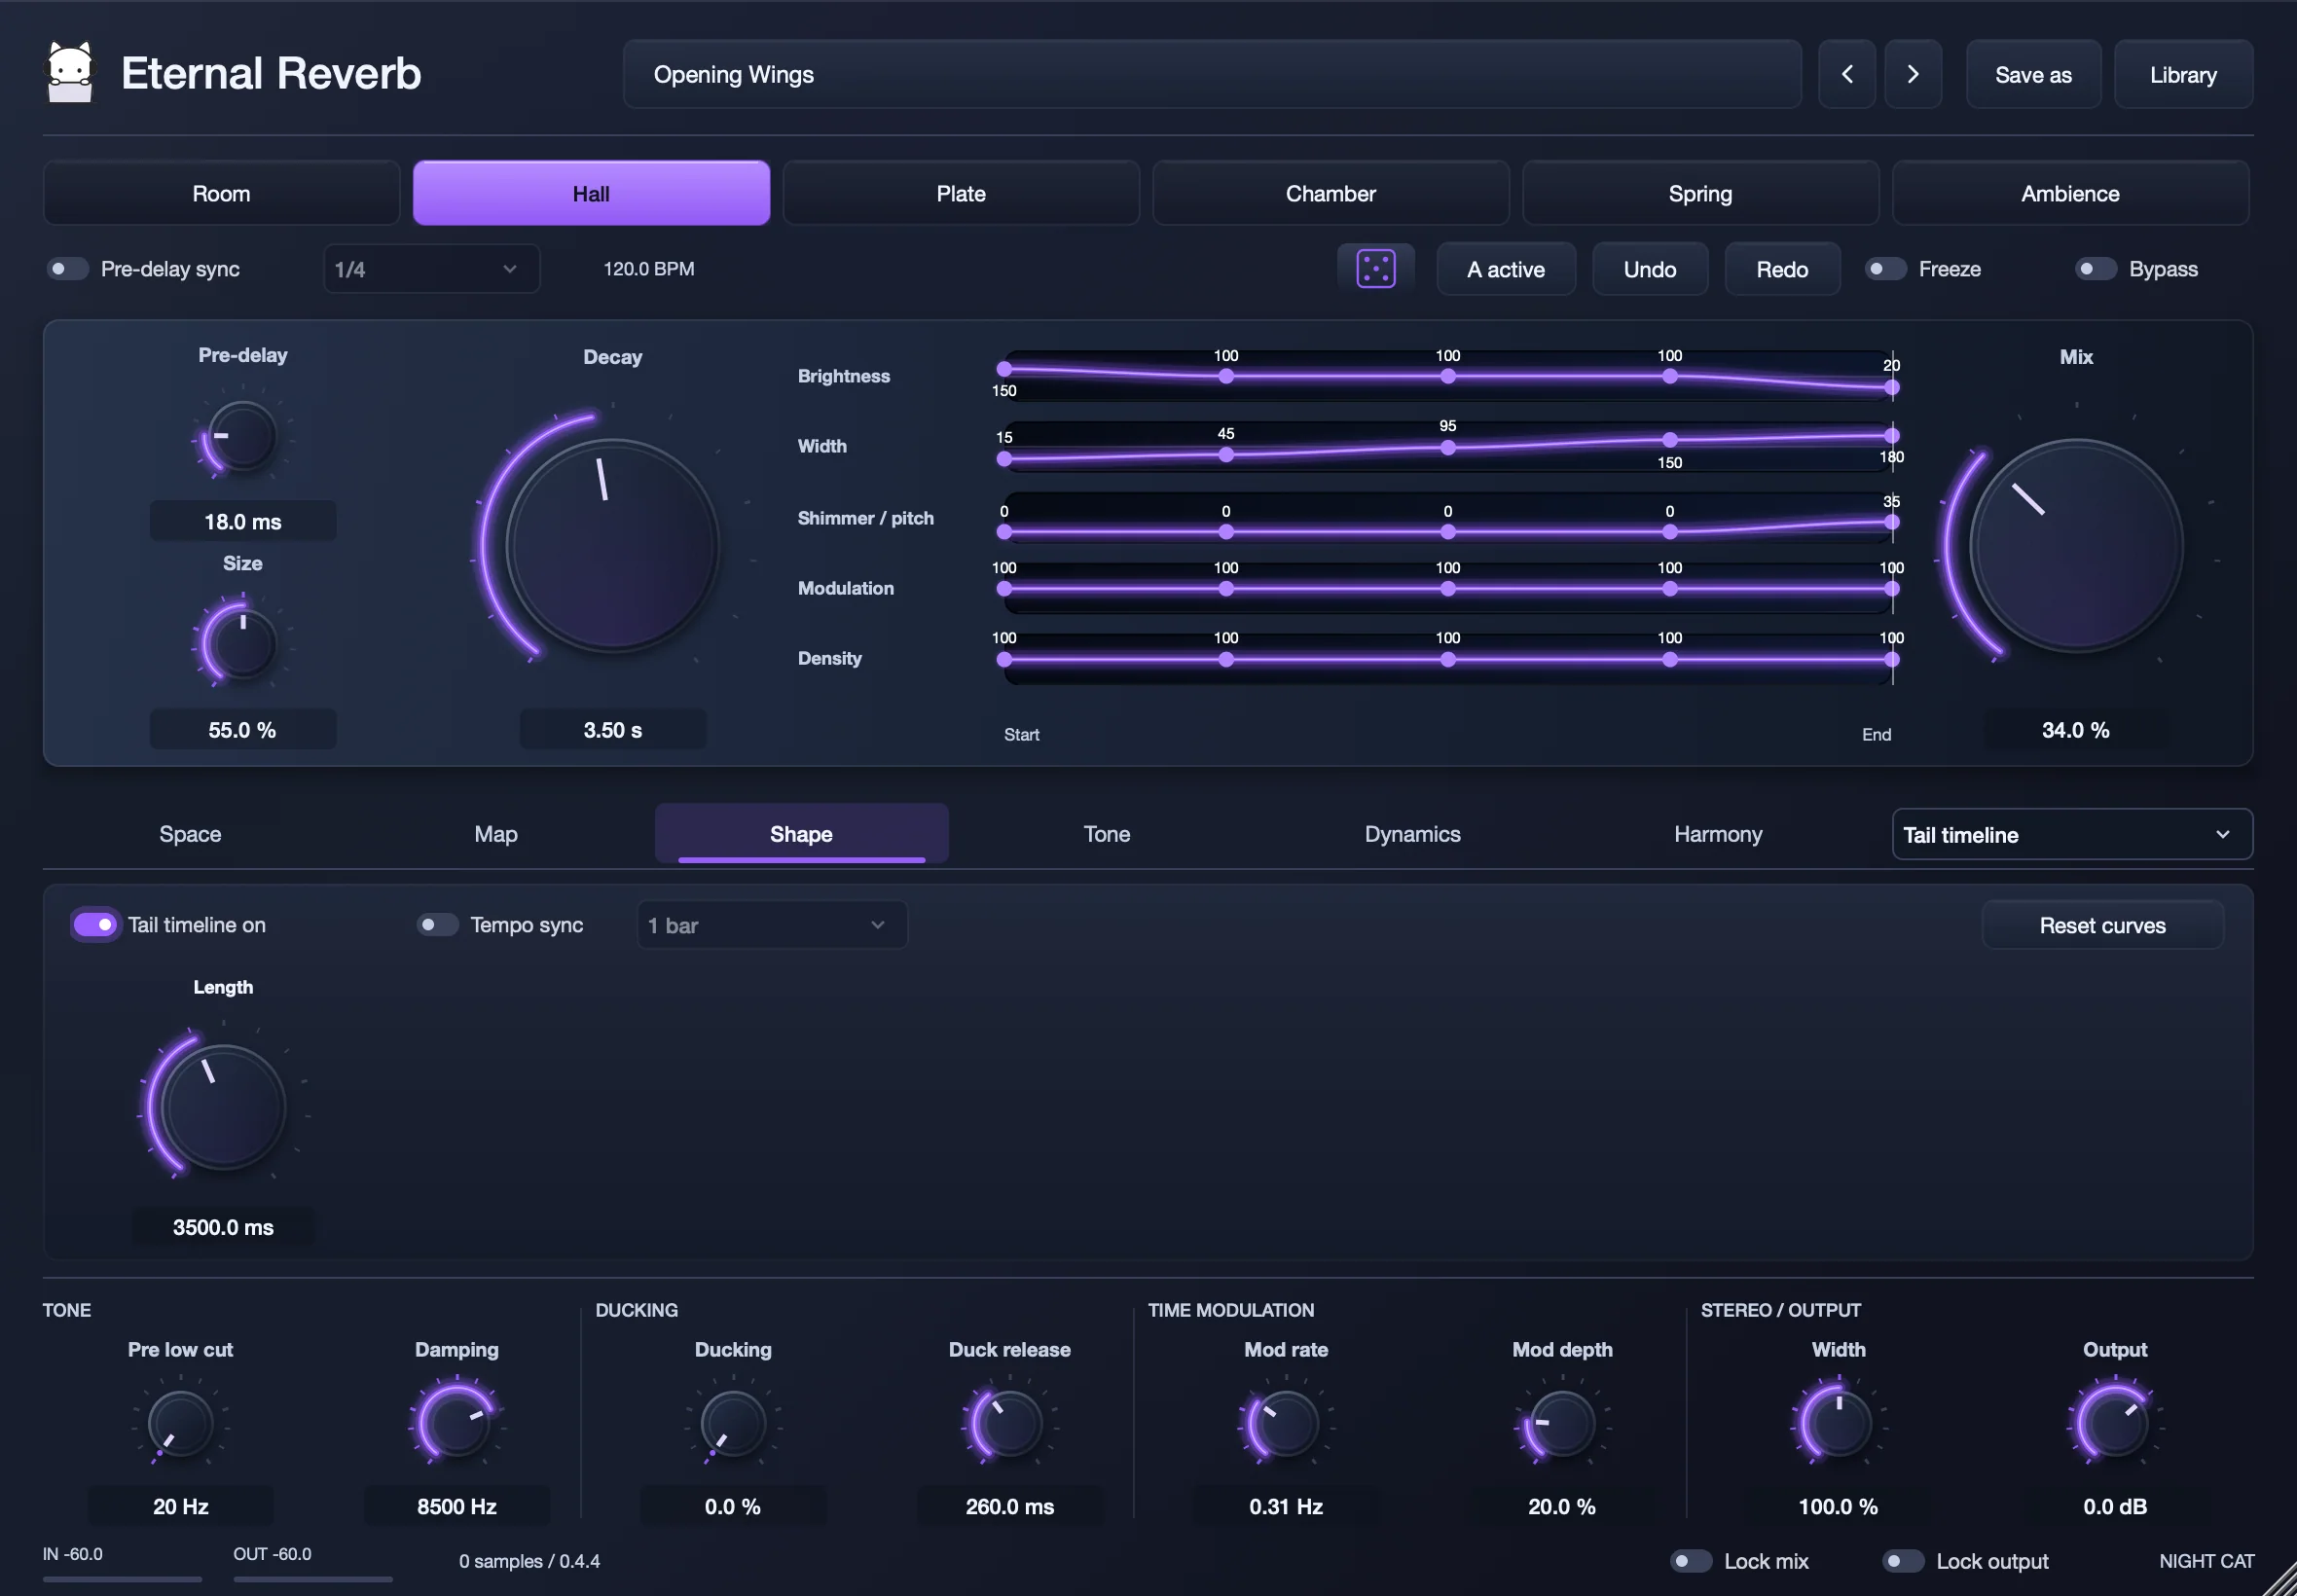This screenshot has width=2297, height=1596.
Task: Switch to the Space tab
Action: (190, 834)
